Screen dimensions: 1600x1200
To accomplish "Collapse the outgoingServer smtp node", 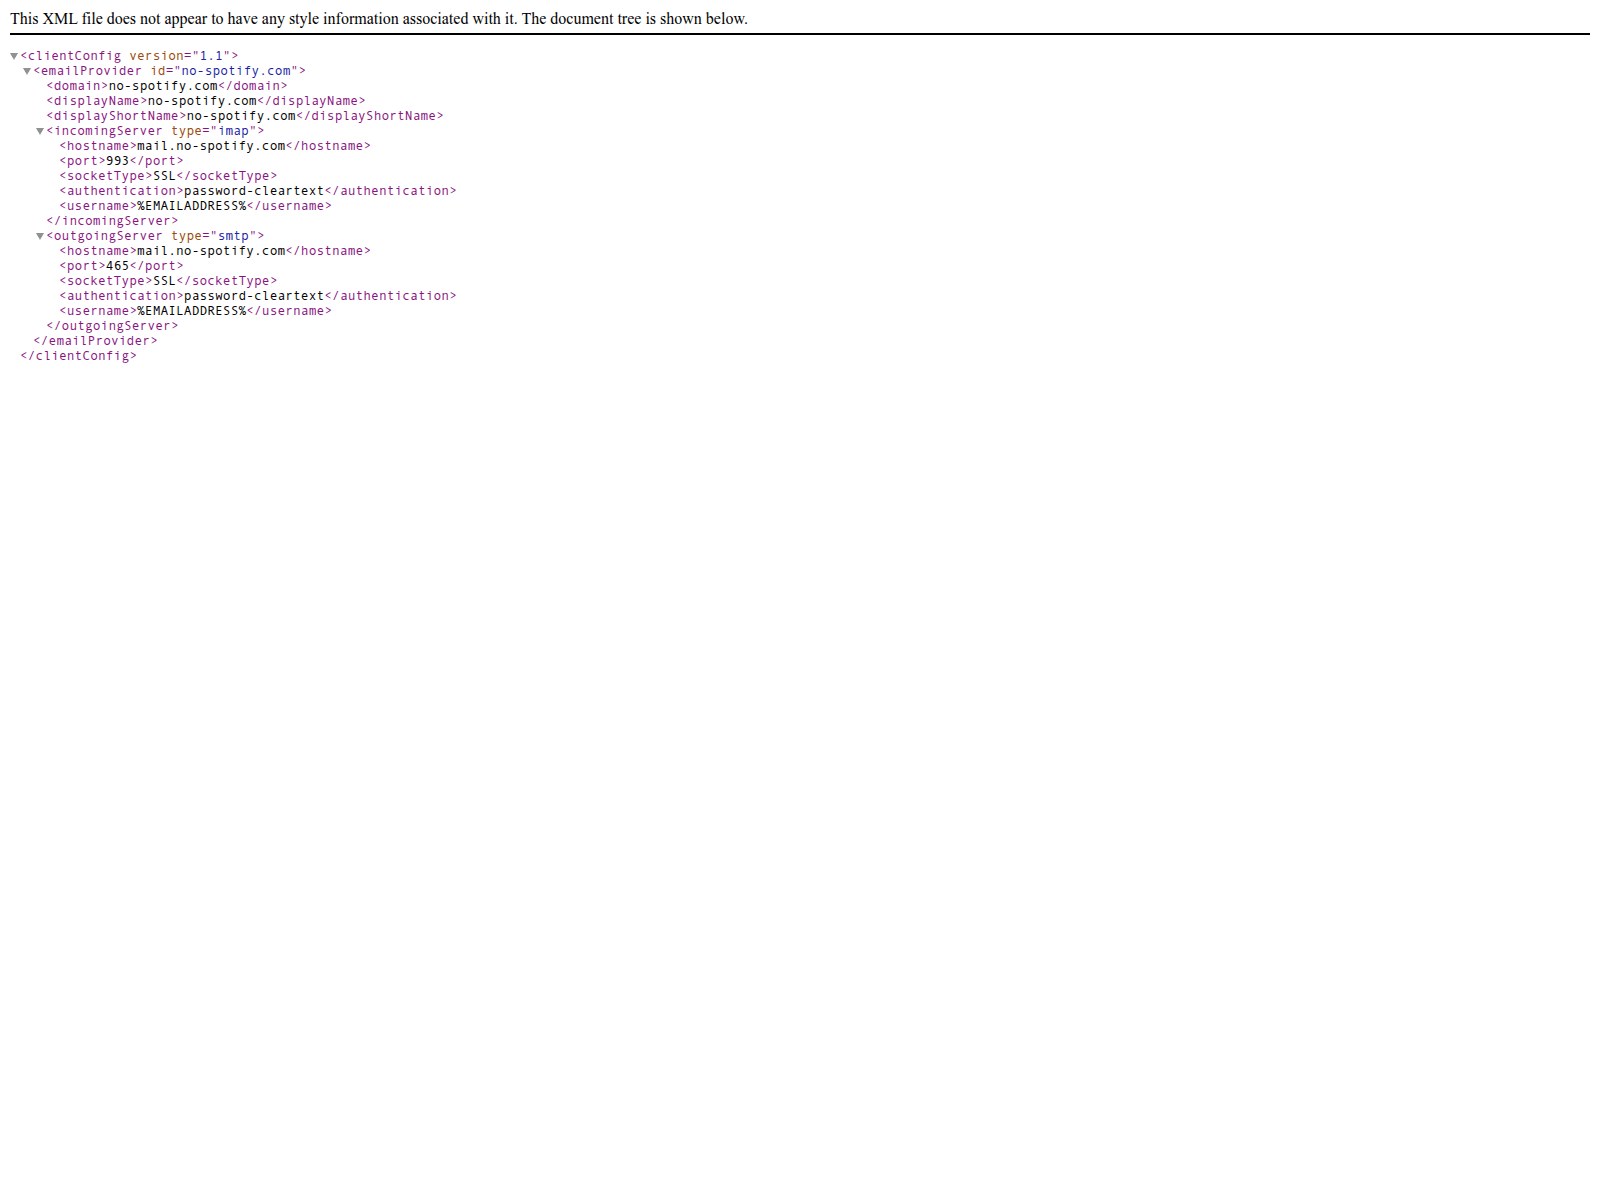I will coord(40,237).
